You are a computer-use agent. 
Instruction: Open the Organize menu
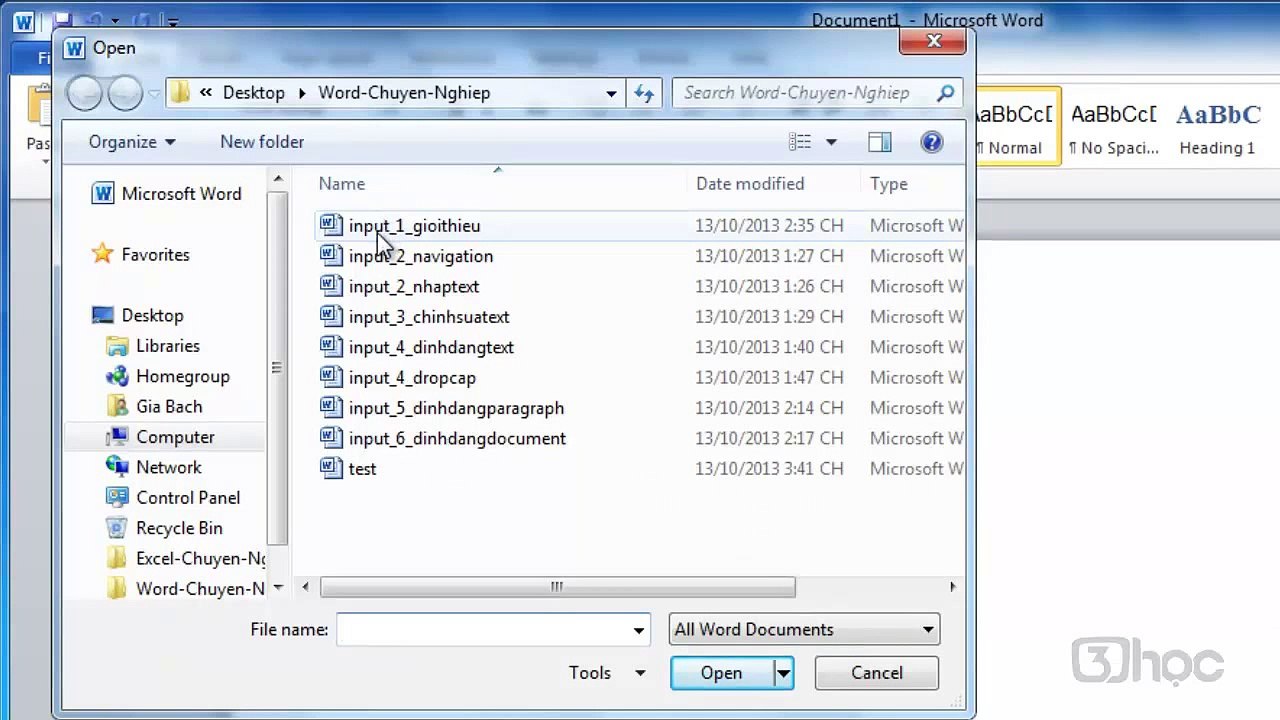point(132,142)
